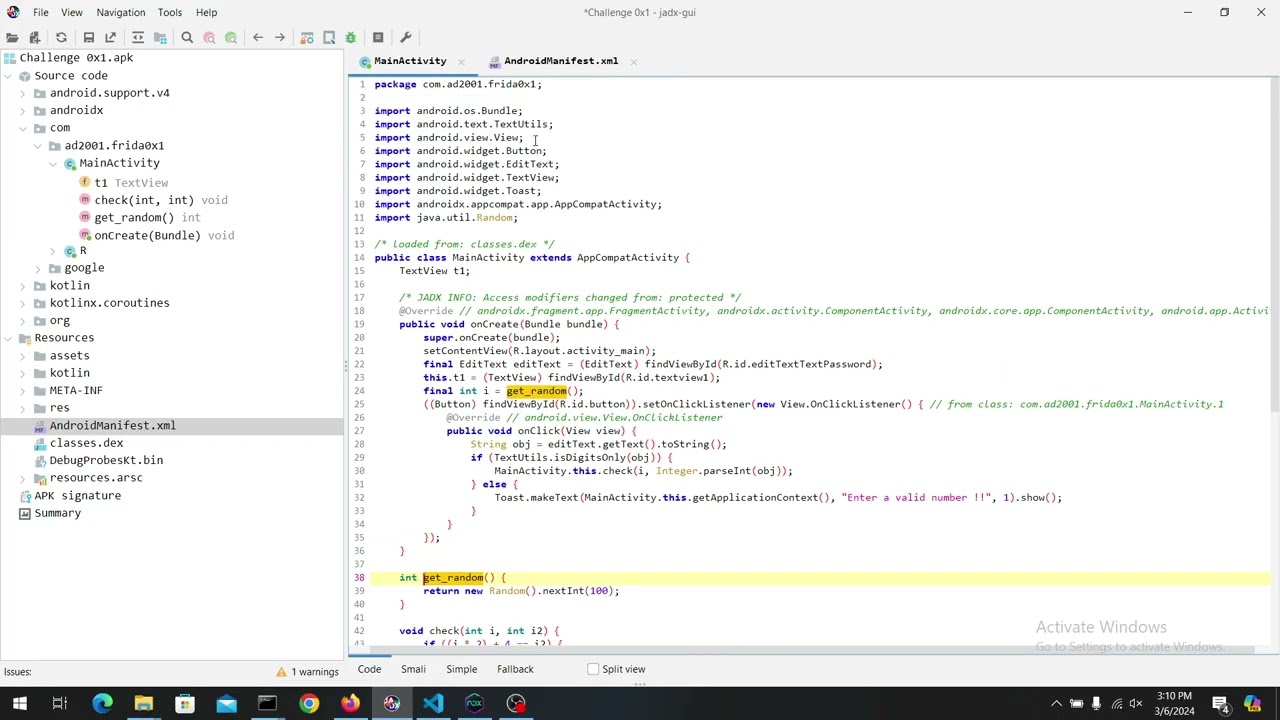Click the sync with editor icon
The height and width of the screenshot is (720, 1280).
(138, 38)
